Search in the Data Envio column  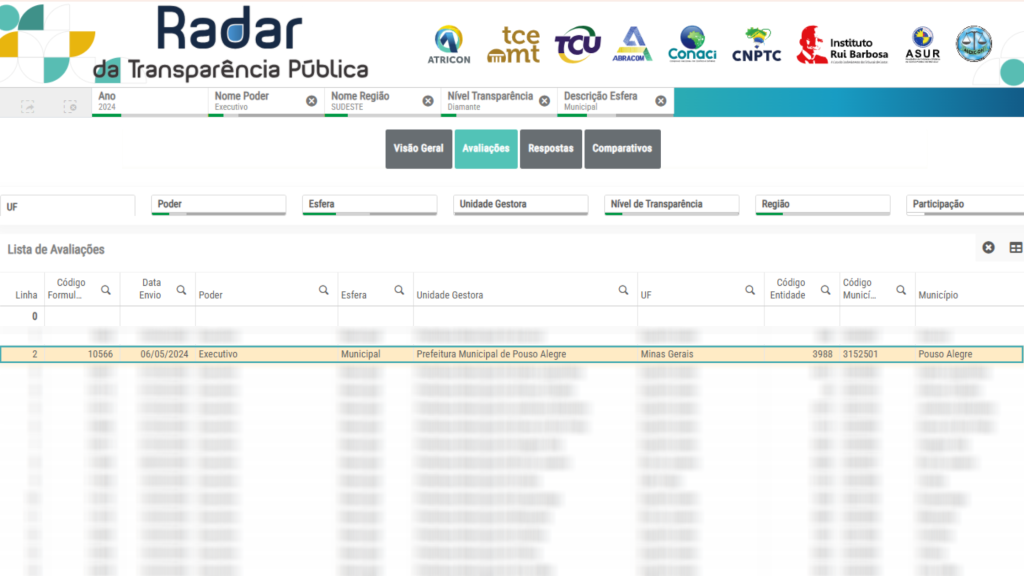(x=182, y=290)
